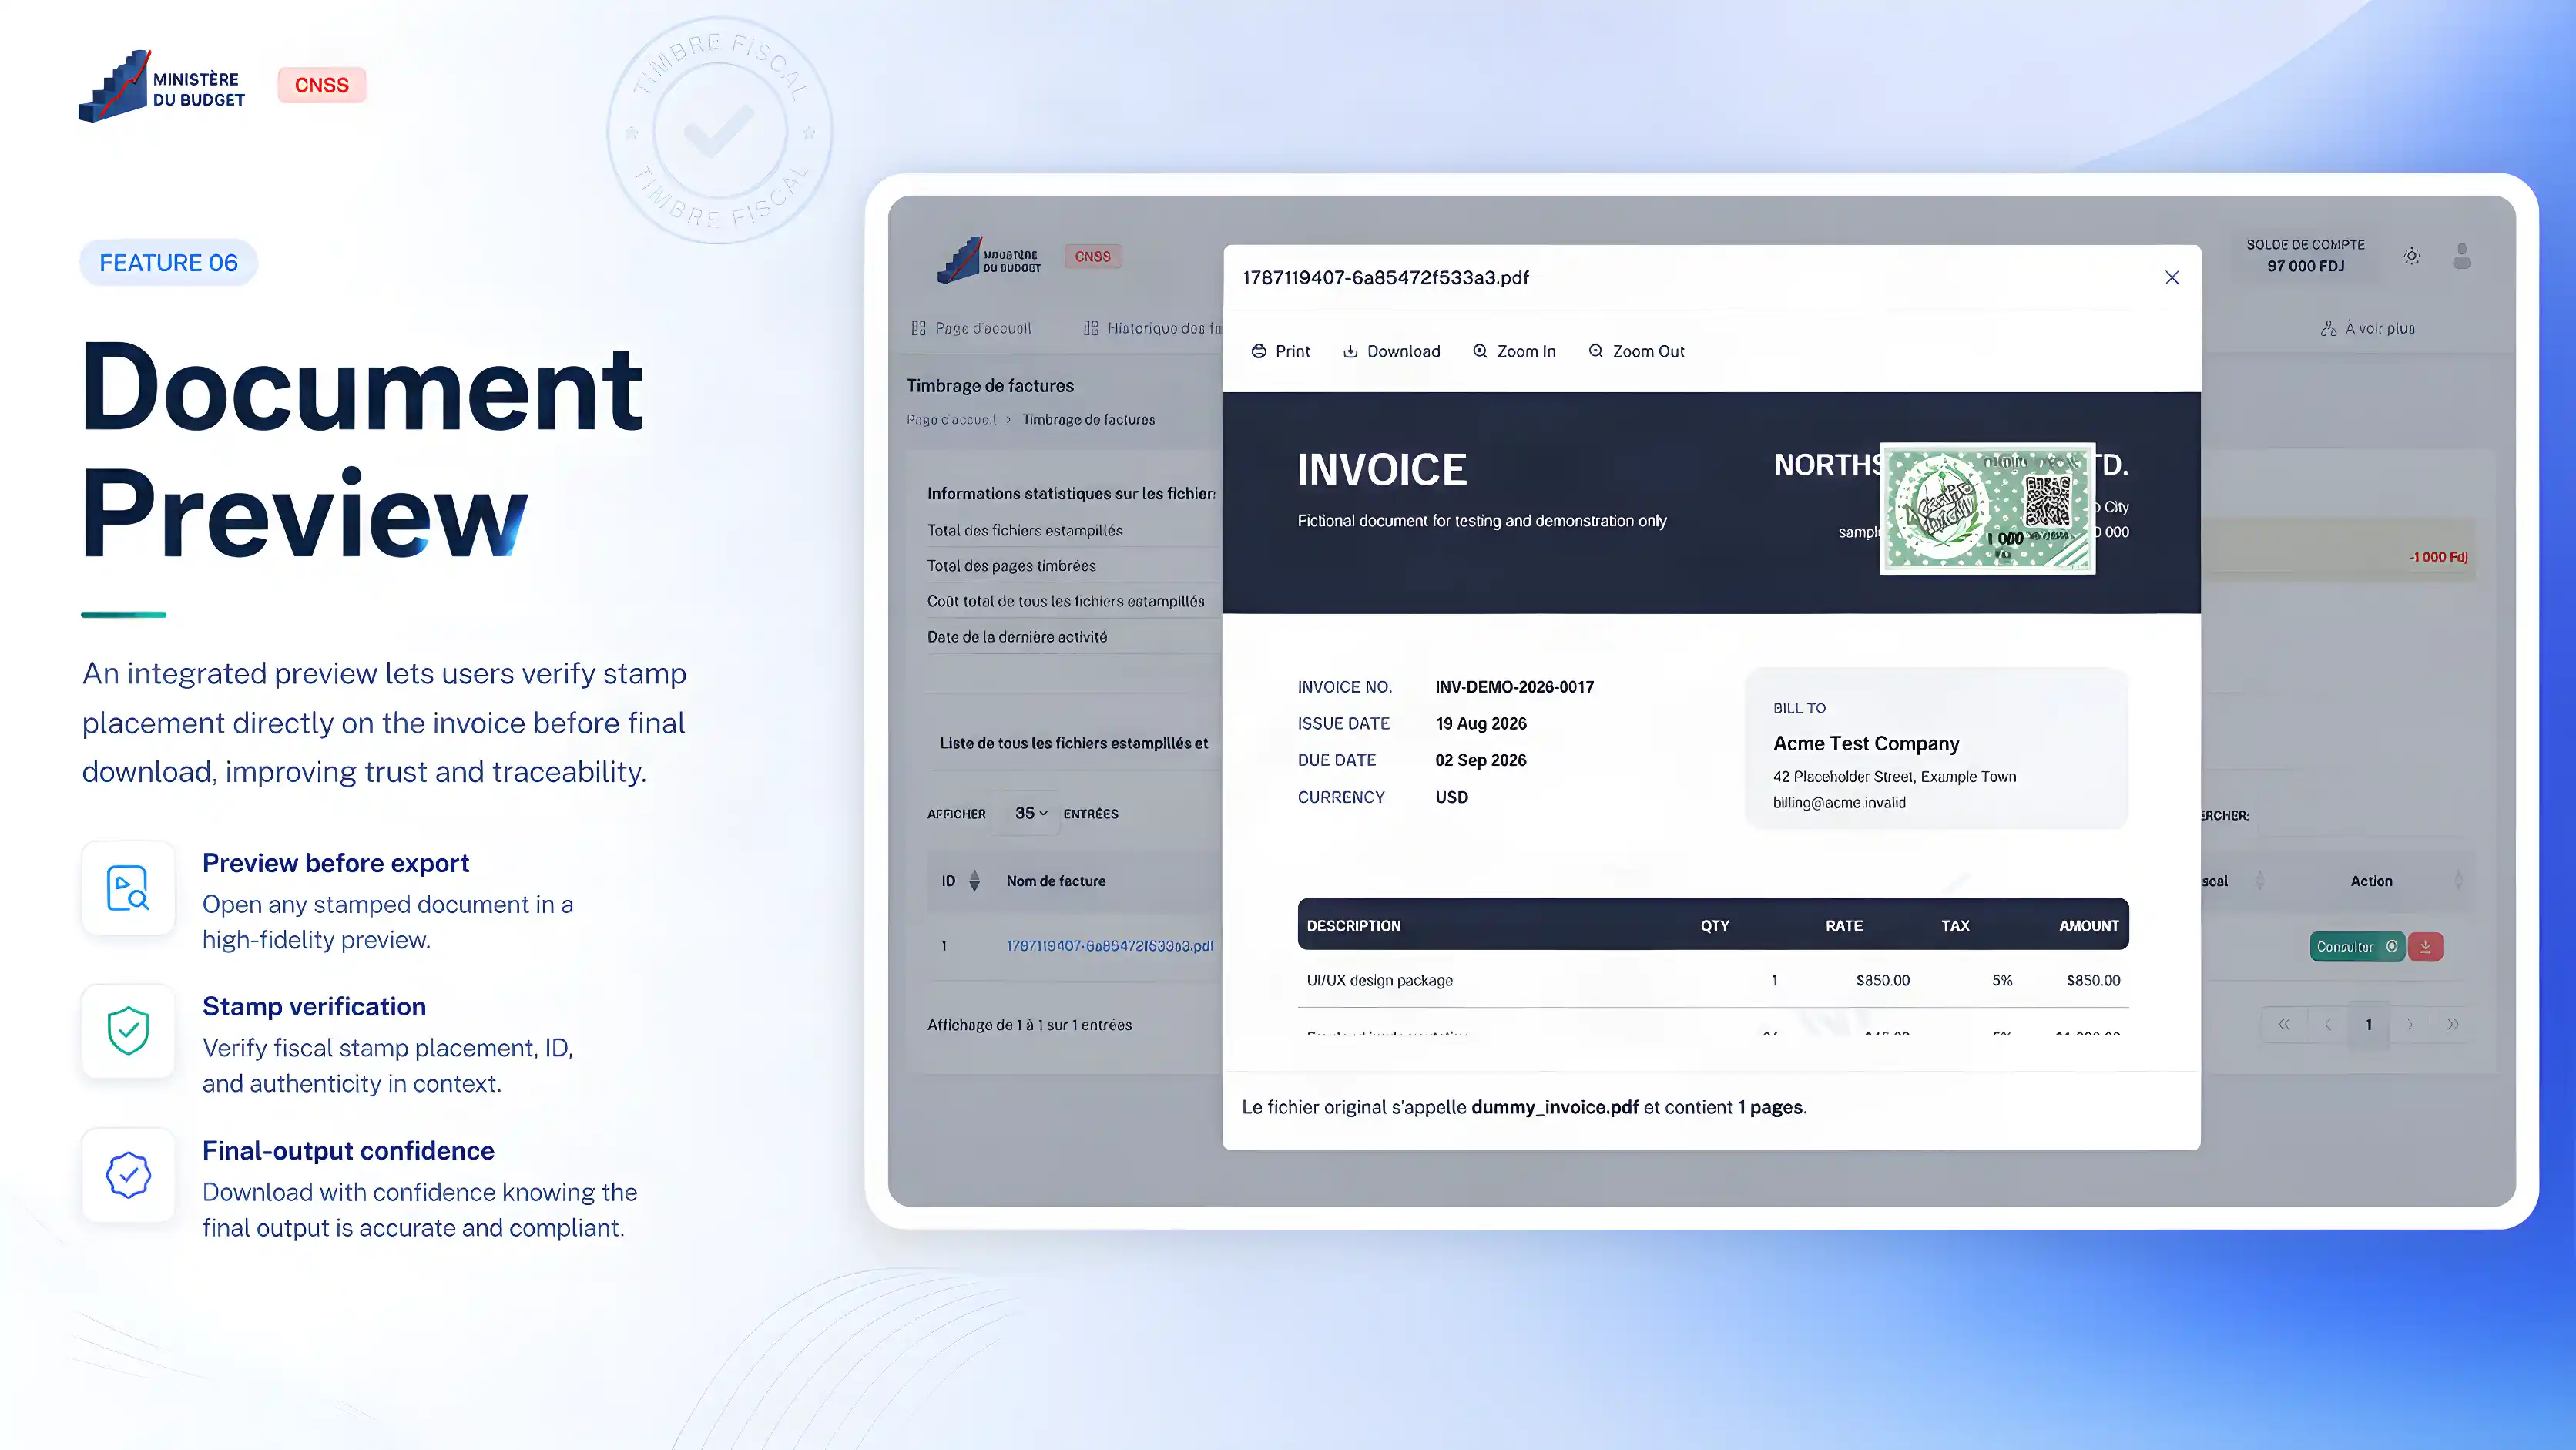This screenshot has width=2576, height=1450.
Task: Click the green fiscal stamp on the invoice
Action: coord(1987,508)
